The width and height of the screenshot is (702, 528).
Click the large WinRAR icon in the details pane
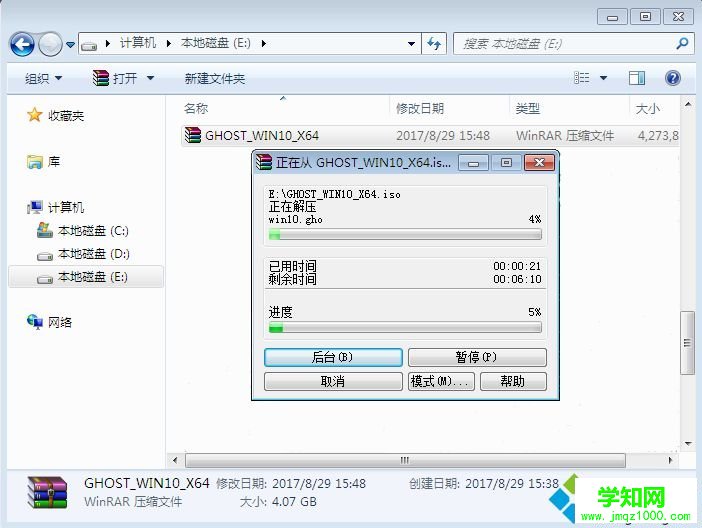(47, 493)
